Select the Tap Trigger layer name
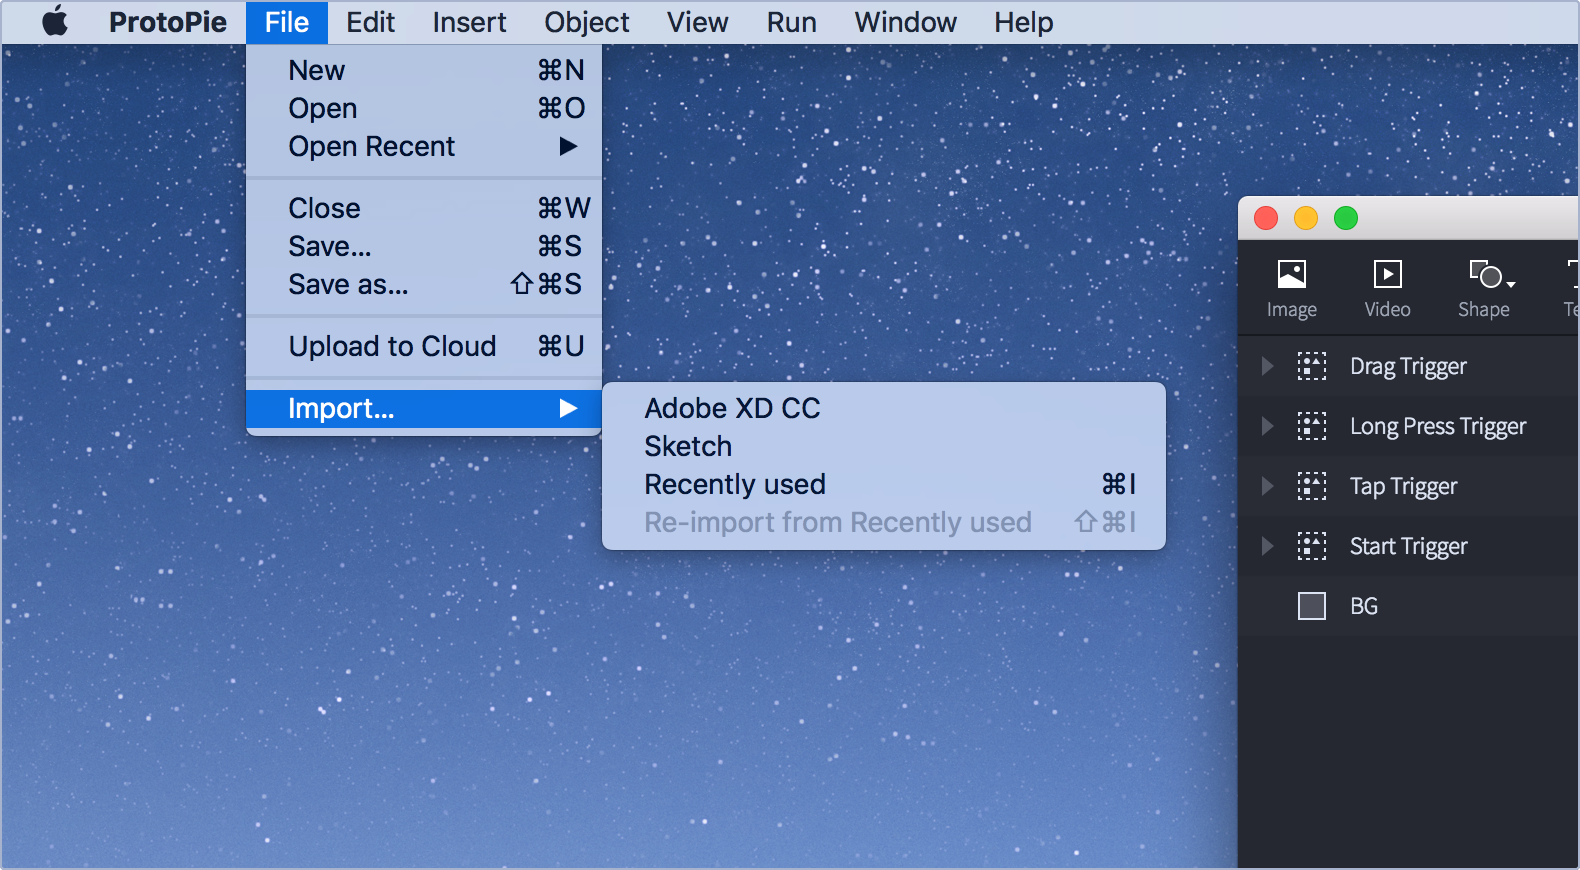The width and height of the screenshot is (1580, 870). click(x=1403, y=487)
